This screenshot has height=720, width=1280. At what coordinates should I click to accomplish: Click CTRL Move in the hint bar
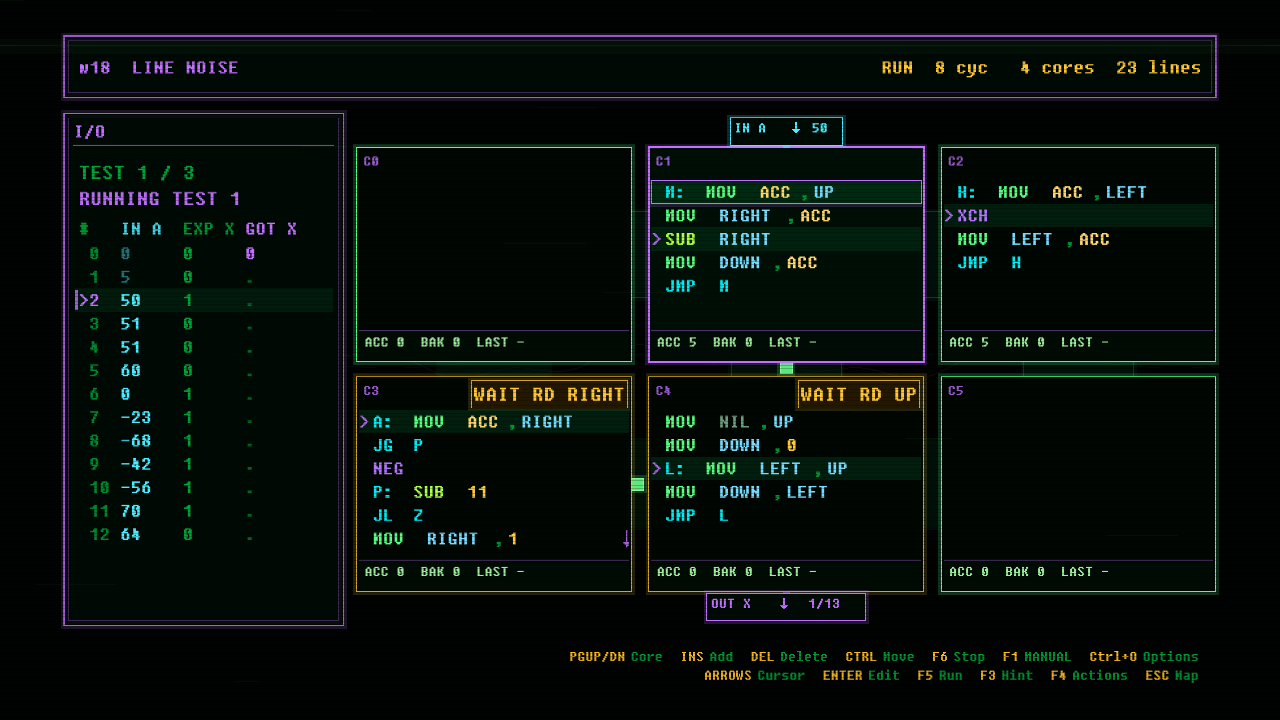pos(880,657)
